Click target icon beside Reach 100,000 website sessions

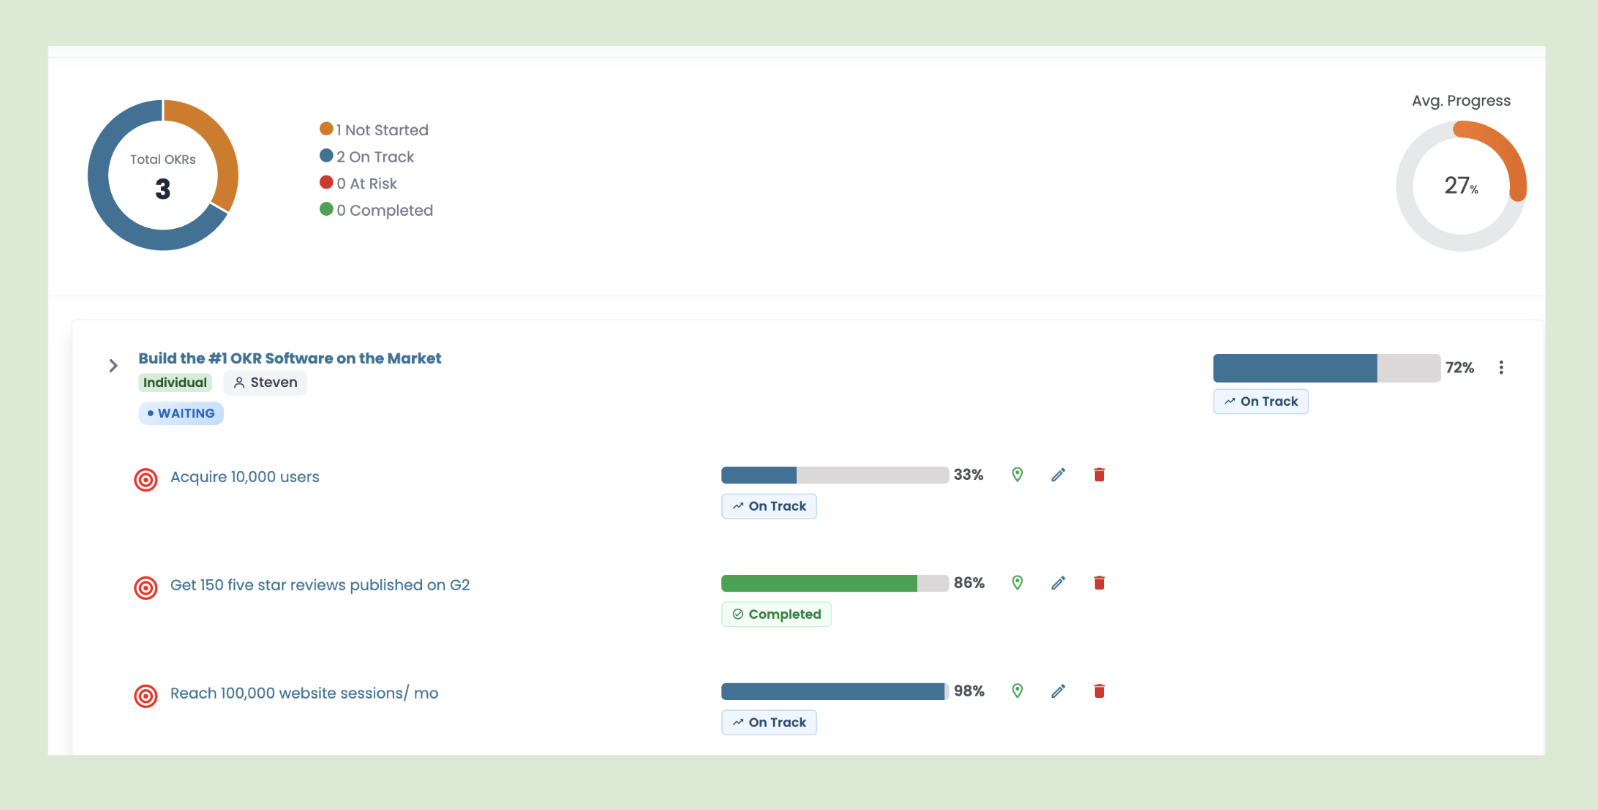(x=146, y=696)
